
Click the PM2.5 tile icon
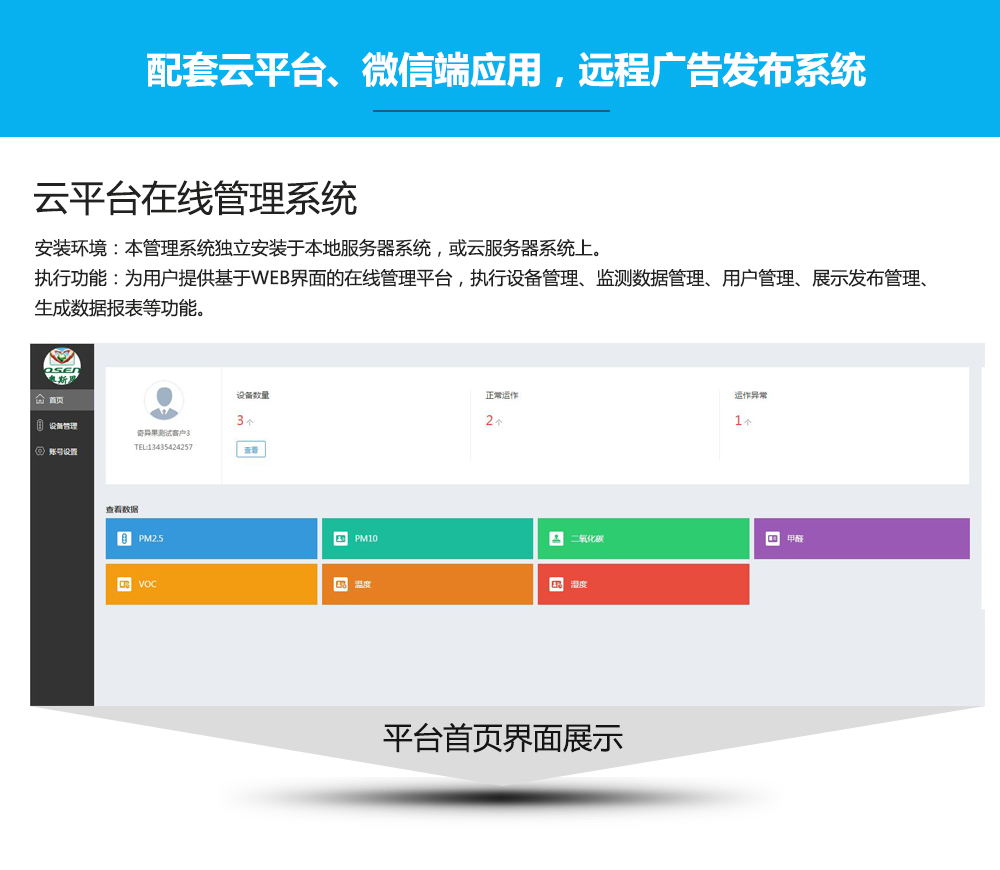[124, 538]
